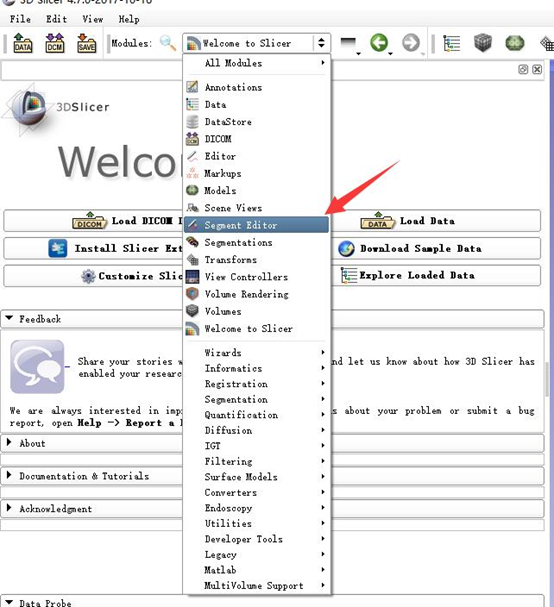554x607 pixels.
Task: Open the Modules selector combo box
Action: pos(257,43)
